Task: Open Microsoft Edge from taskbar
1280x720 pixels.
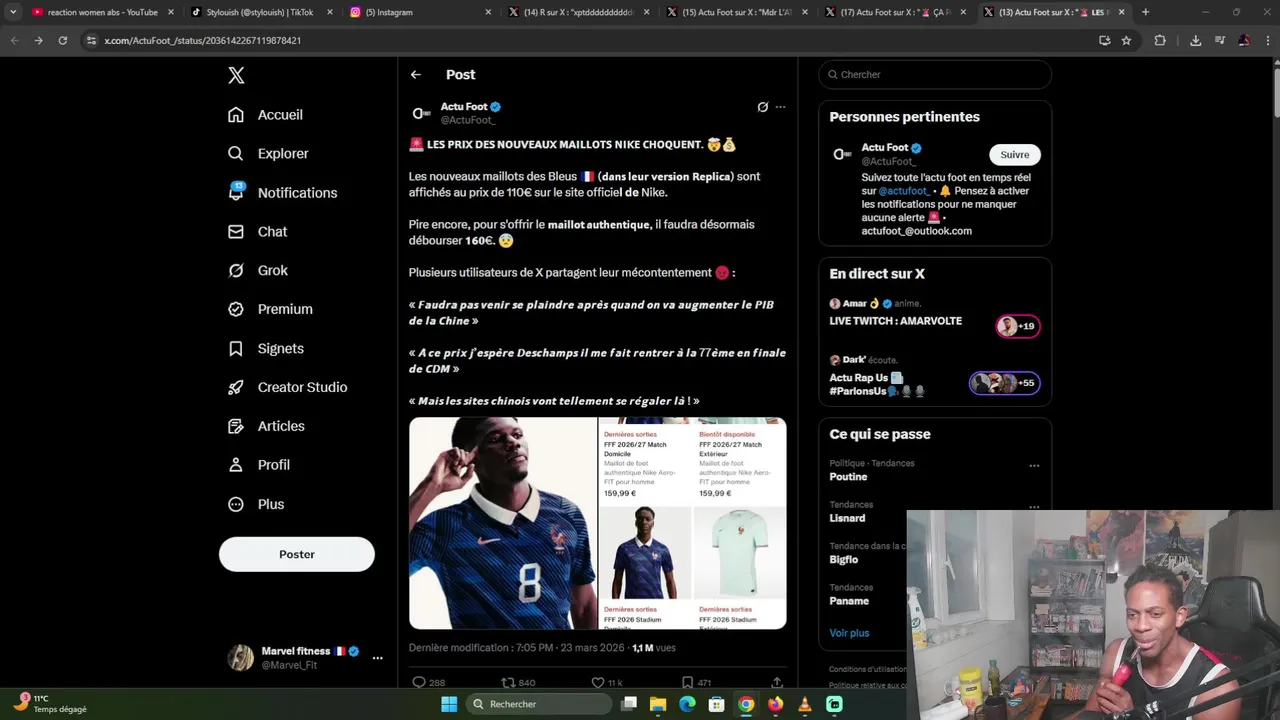Action: point(687,704)
